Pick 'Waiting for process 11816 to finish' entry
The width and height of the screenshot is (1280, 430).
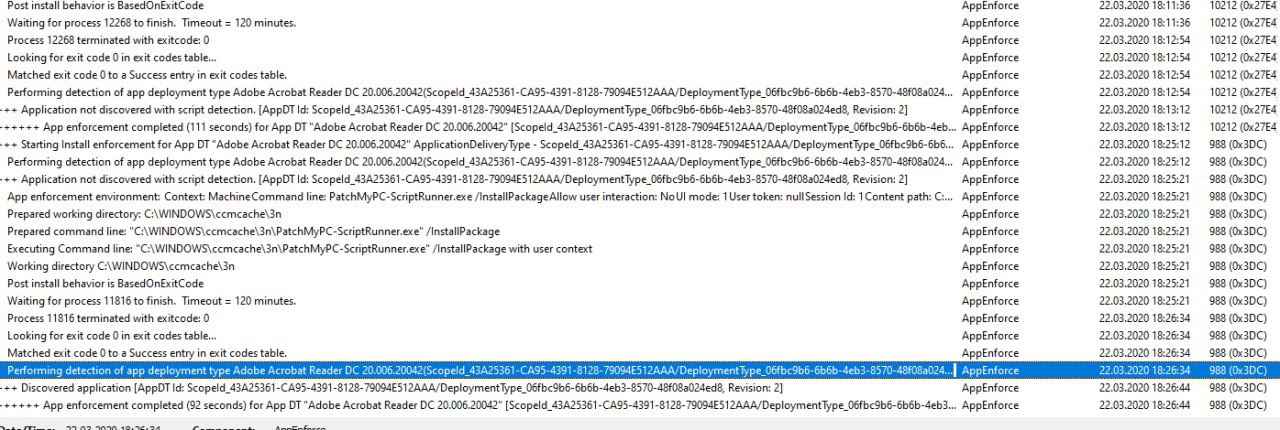tap(640, 300)
